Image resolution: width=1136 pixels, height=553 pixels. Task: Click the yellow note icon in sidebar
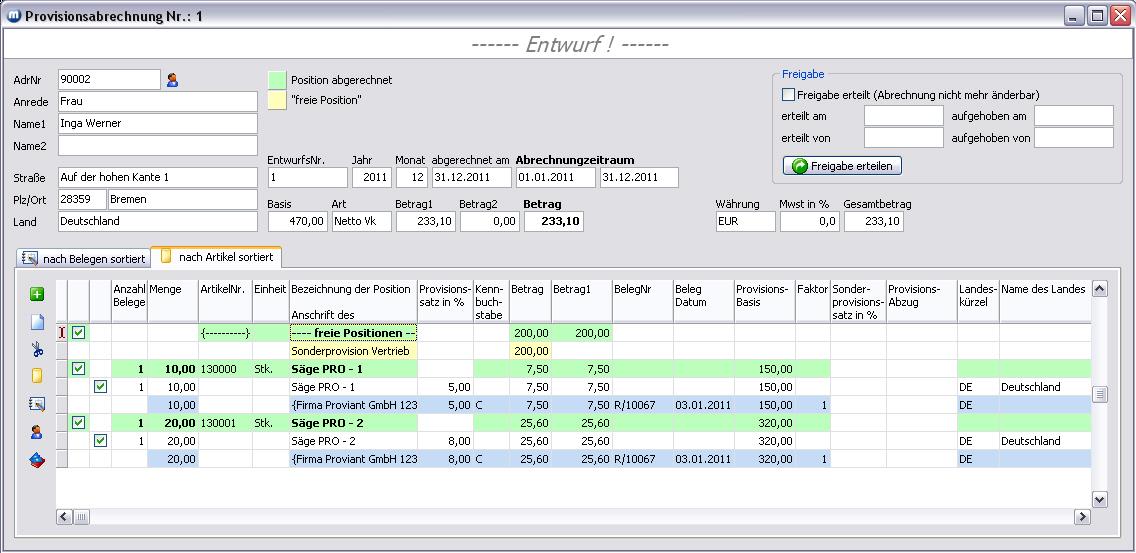(x=38, y=376)
